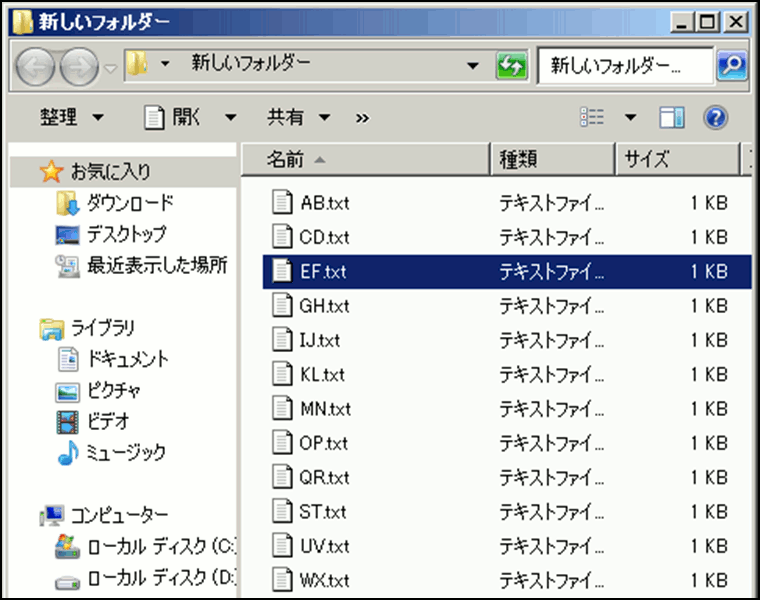
Task: Click the search magnifier icon
Action: click(732, 66)
